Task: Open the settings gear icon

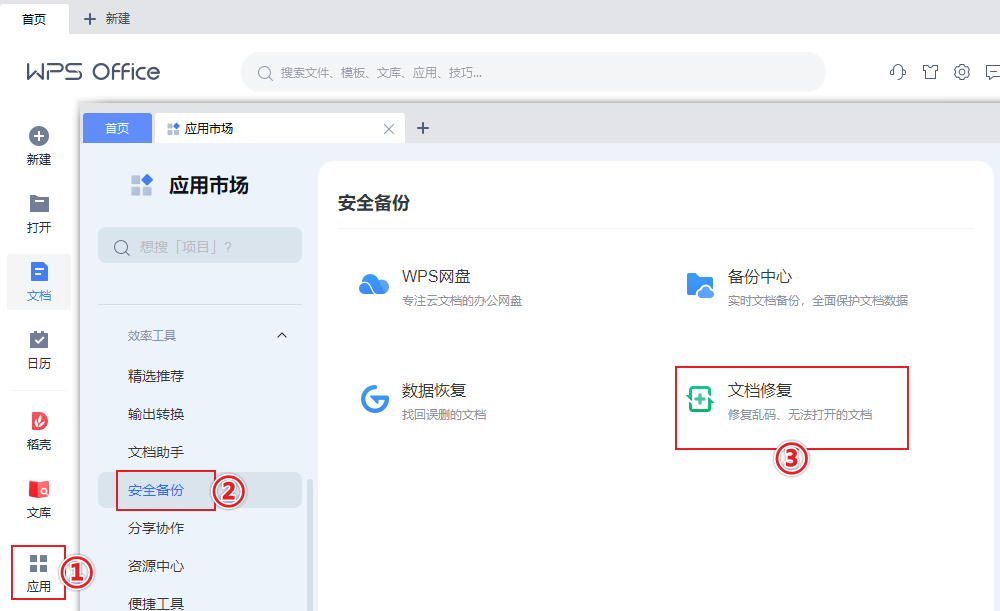Action: tap(962, 72)
